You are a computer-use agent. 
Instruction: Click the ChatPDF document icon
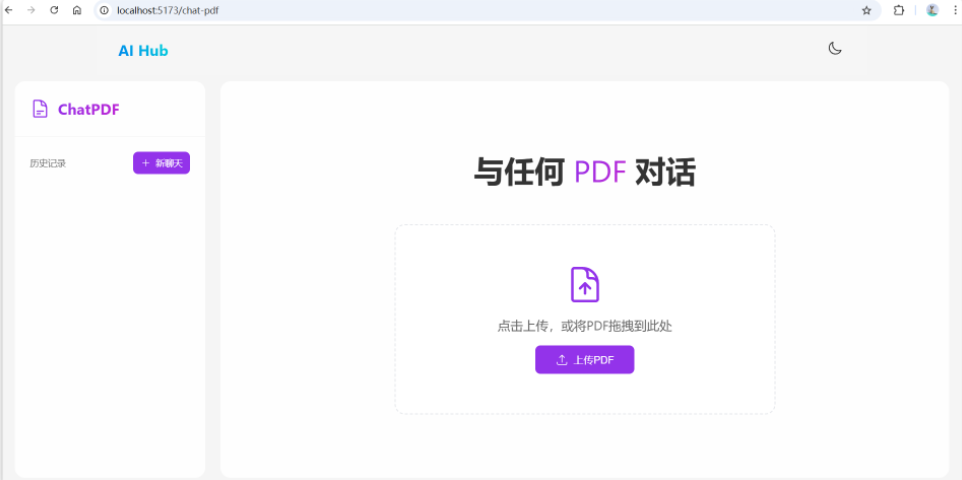point(40,109)
